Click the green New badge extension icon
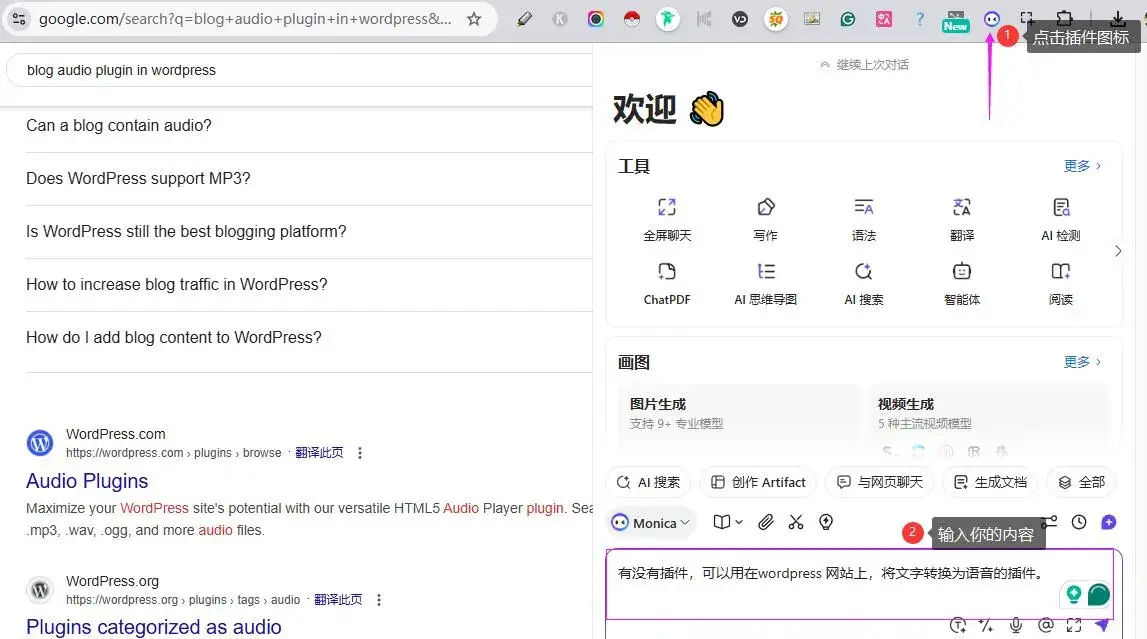Viewport: 1147px width, 639px height. [x=955, y=20]
